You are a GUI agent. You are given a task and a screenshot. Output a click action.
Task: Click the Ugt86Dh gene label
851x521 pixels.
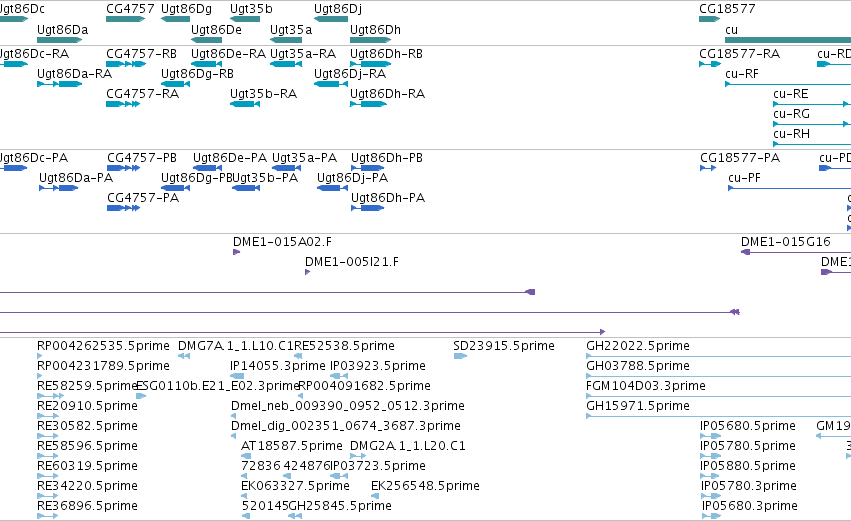pyautogui.click(x=375, y=30)
